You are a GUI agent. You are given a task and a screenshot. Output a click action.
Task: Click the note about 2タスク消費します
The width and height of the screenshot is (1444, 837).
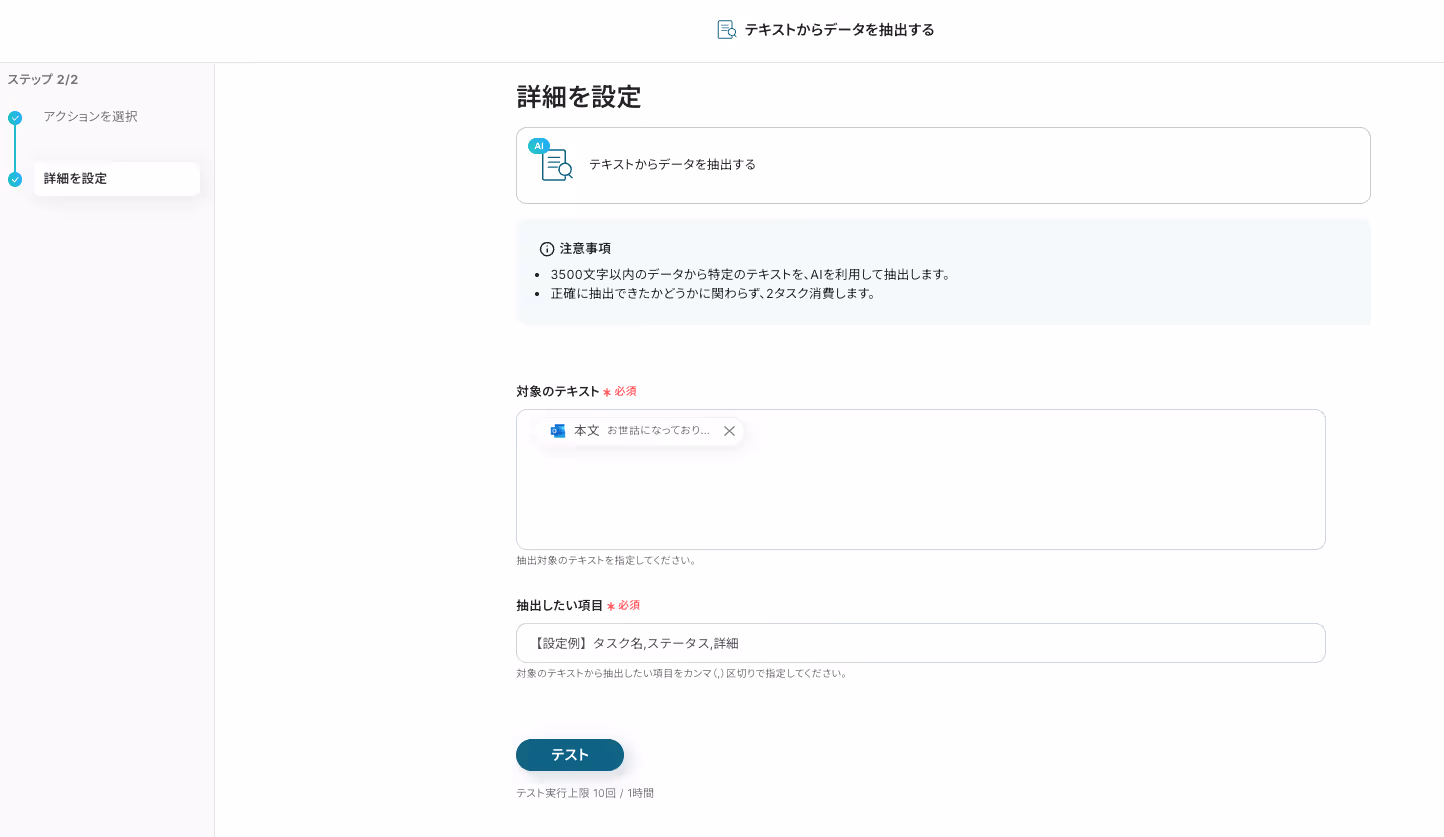coord(713,294)
